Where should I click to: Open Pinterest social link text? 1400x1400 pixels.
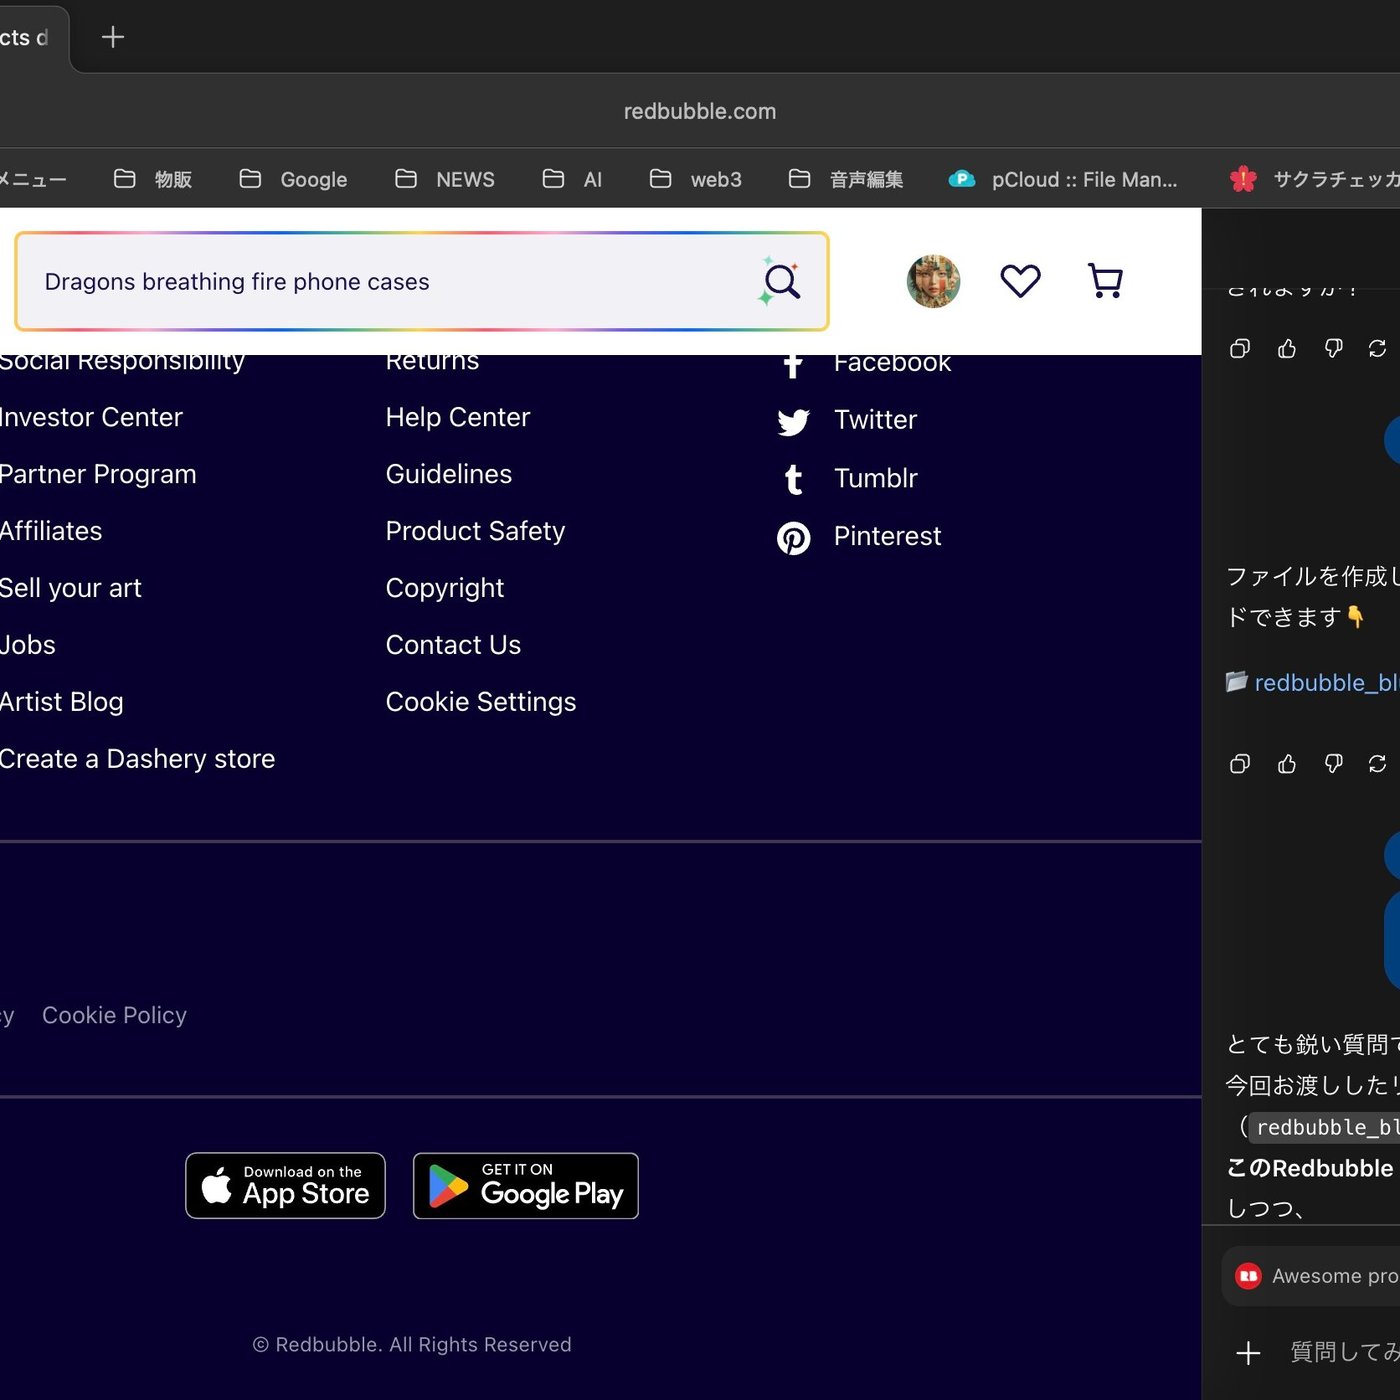pyautogui.click(x=887, y=536)
